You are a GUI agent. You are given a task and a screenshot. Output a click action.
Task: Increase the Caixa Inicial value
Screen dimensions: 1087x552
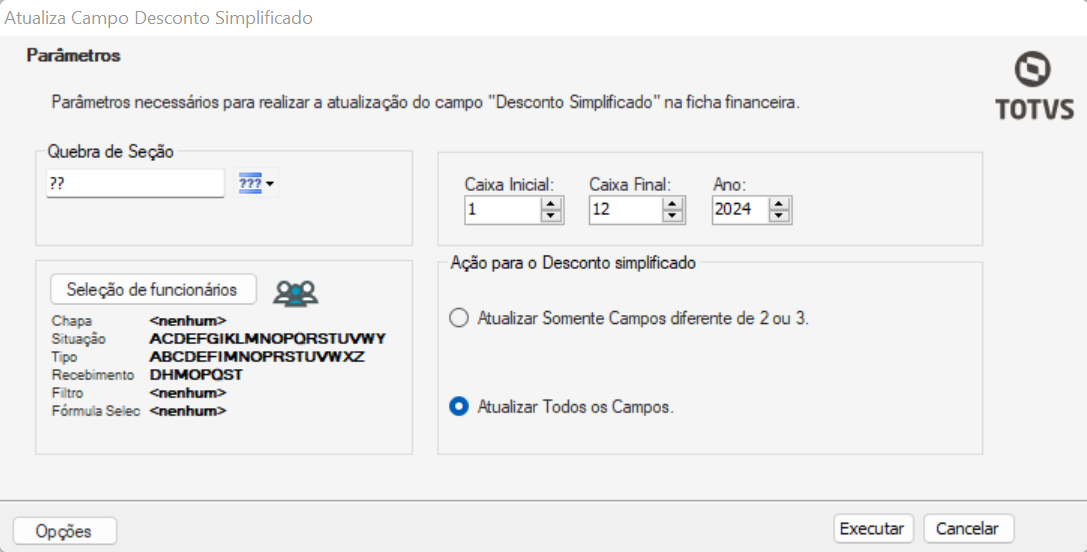(550, 204)
